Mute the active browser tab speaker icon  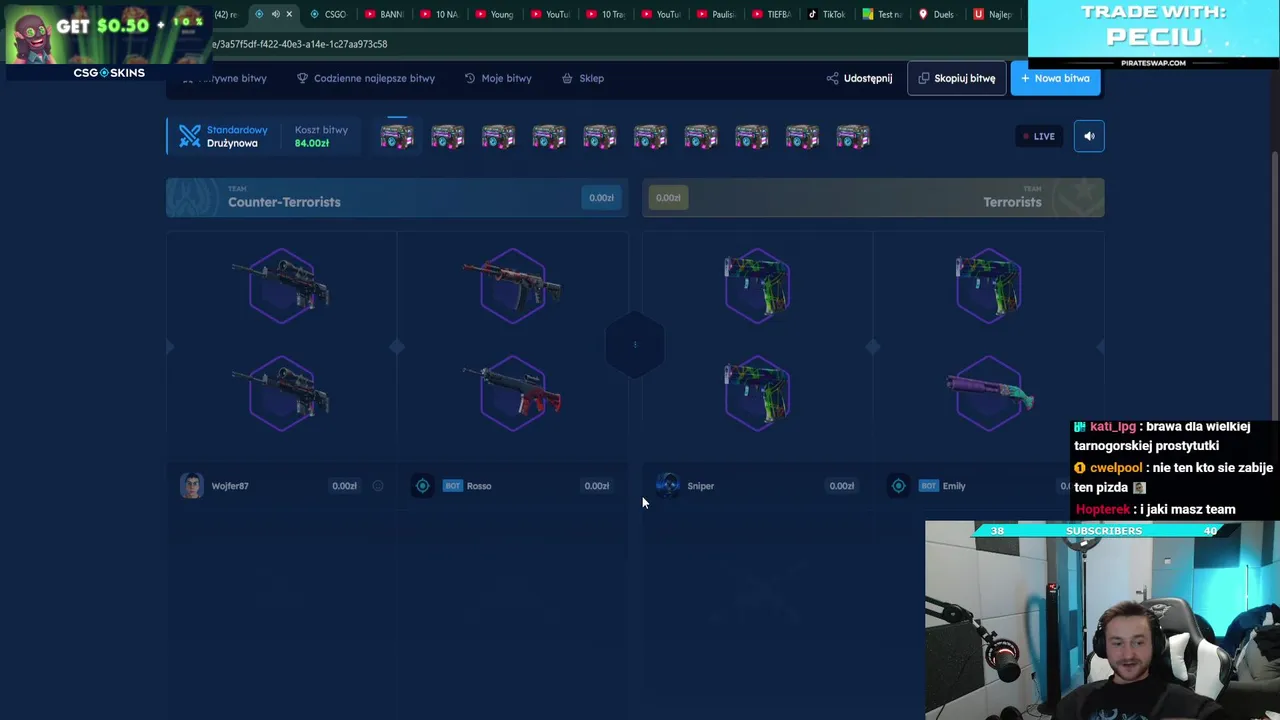pyautogui.click(x=275, y=14)
